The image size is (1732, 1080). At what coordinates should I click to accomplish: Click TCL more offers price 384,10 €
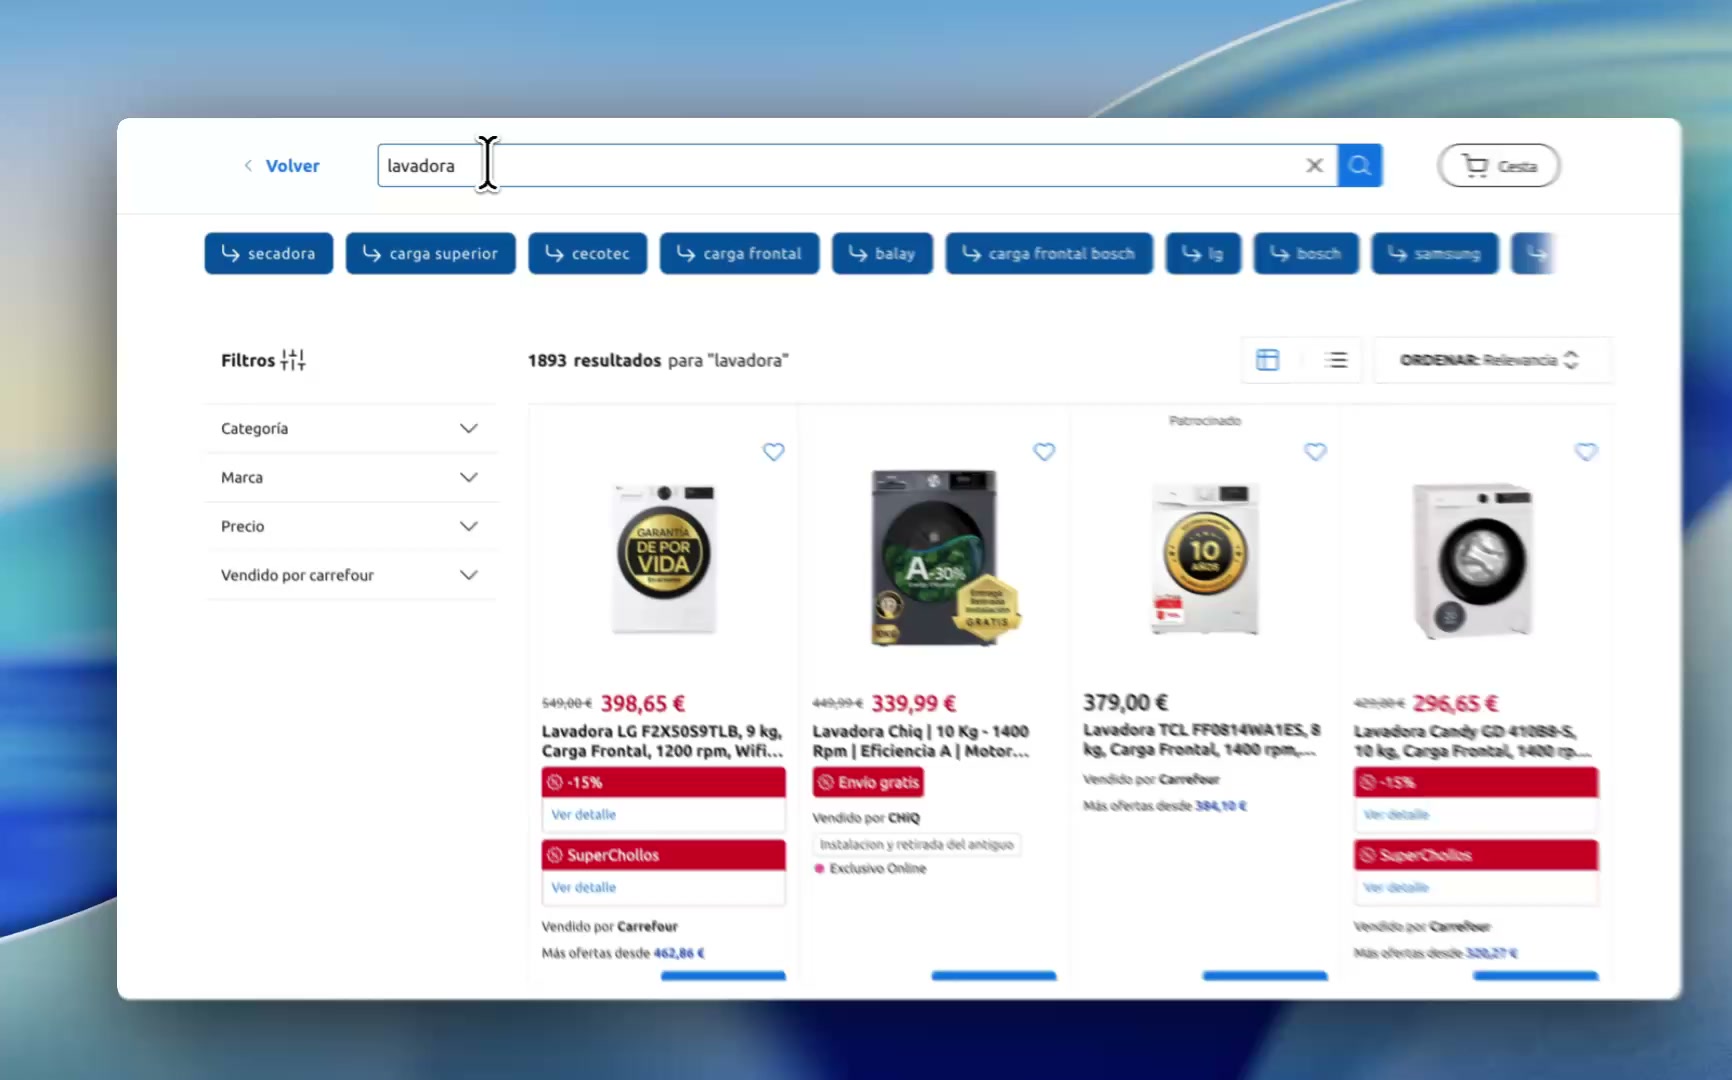click(x=1221, y=806)
